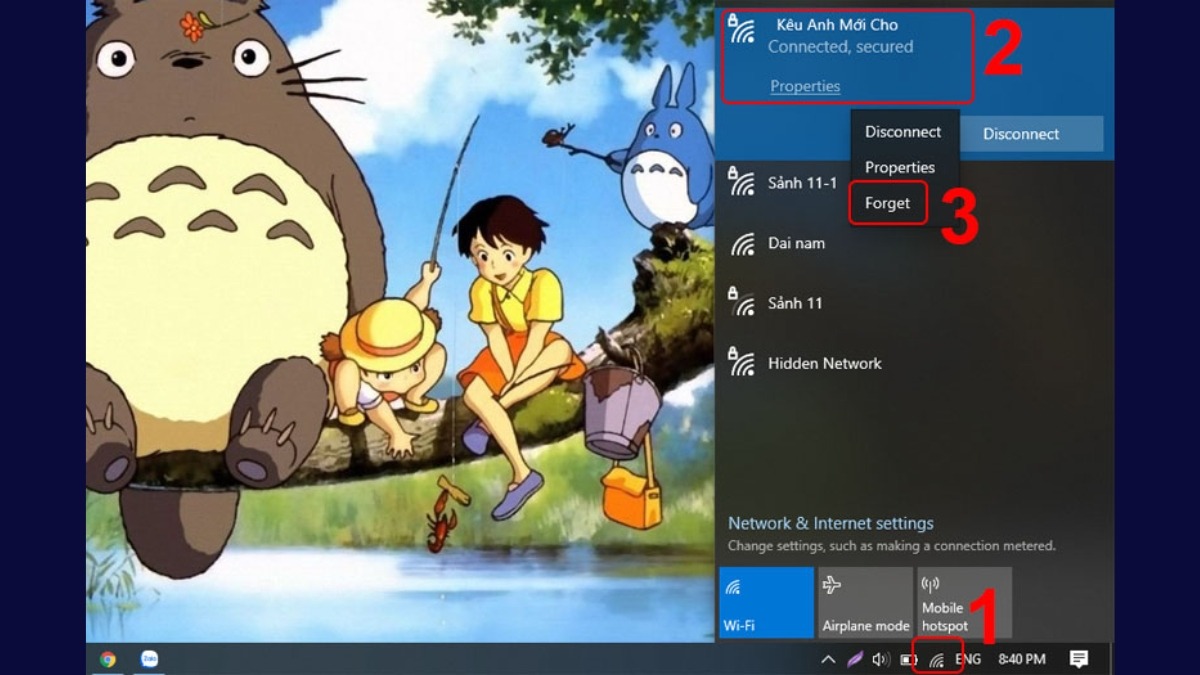Open Network & Internet settings link
Viewport: 1200px width, 675px height.
coord(831,523)
